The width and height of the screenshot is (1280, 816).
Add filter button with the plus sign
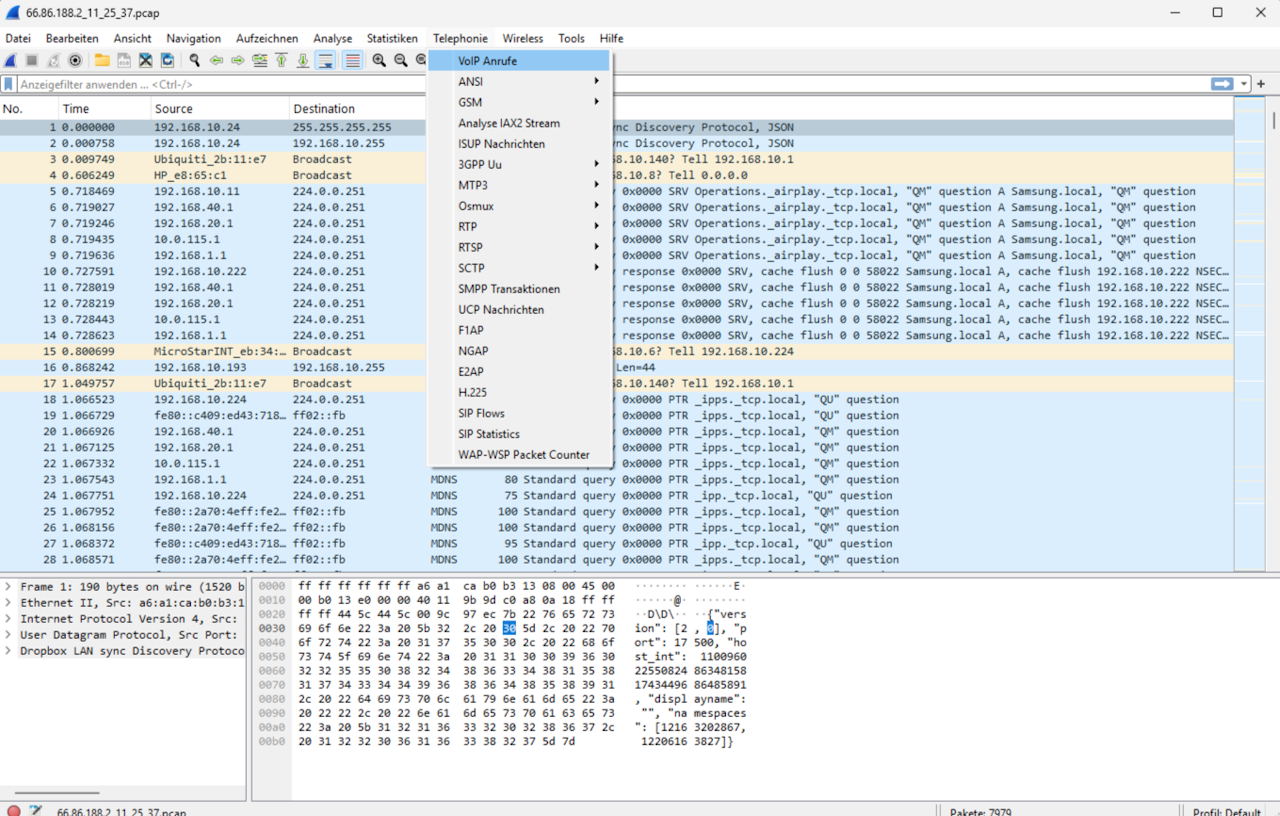coord(1261,85)
